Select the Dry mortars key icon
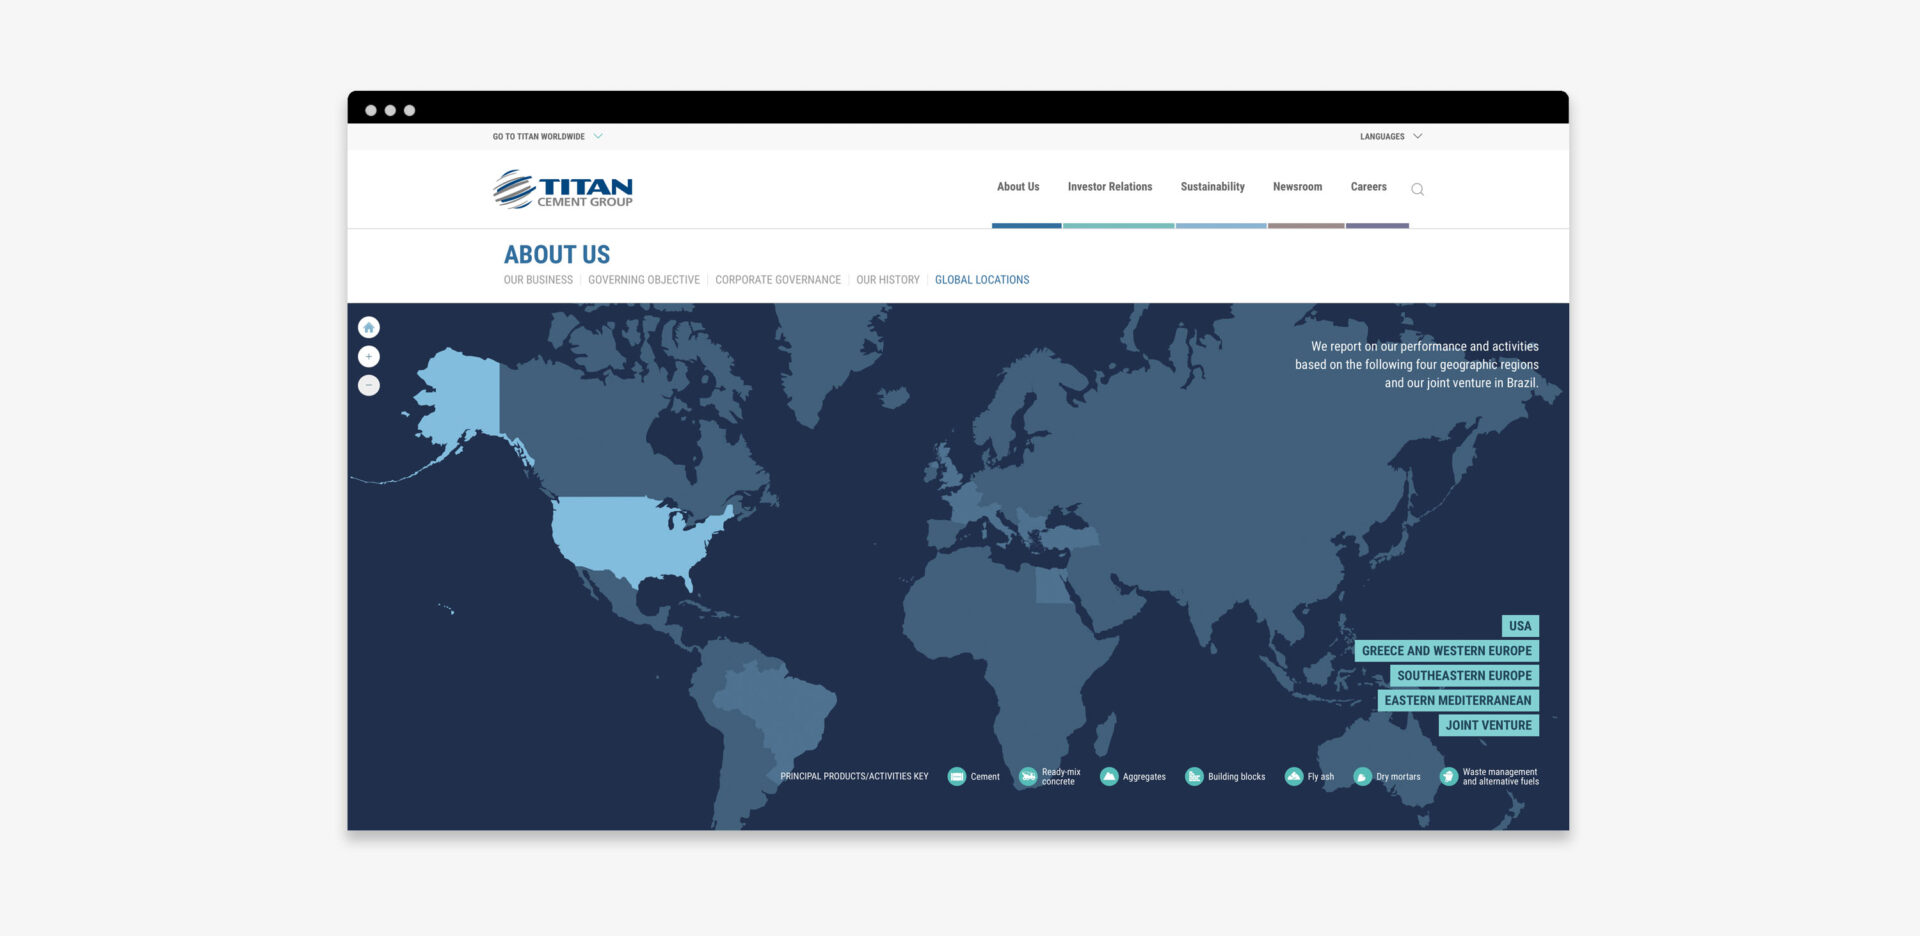 [1362, 776]
